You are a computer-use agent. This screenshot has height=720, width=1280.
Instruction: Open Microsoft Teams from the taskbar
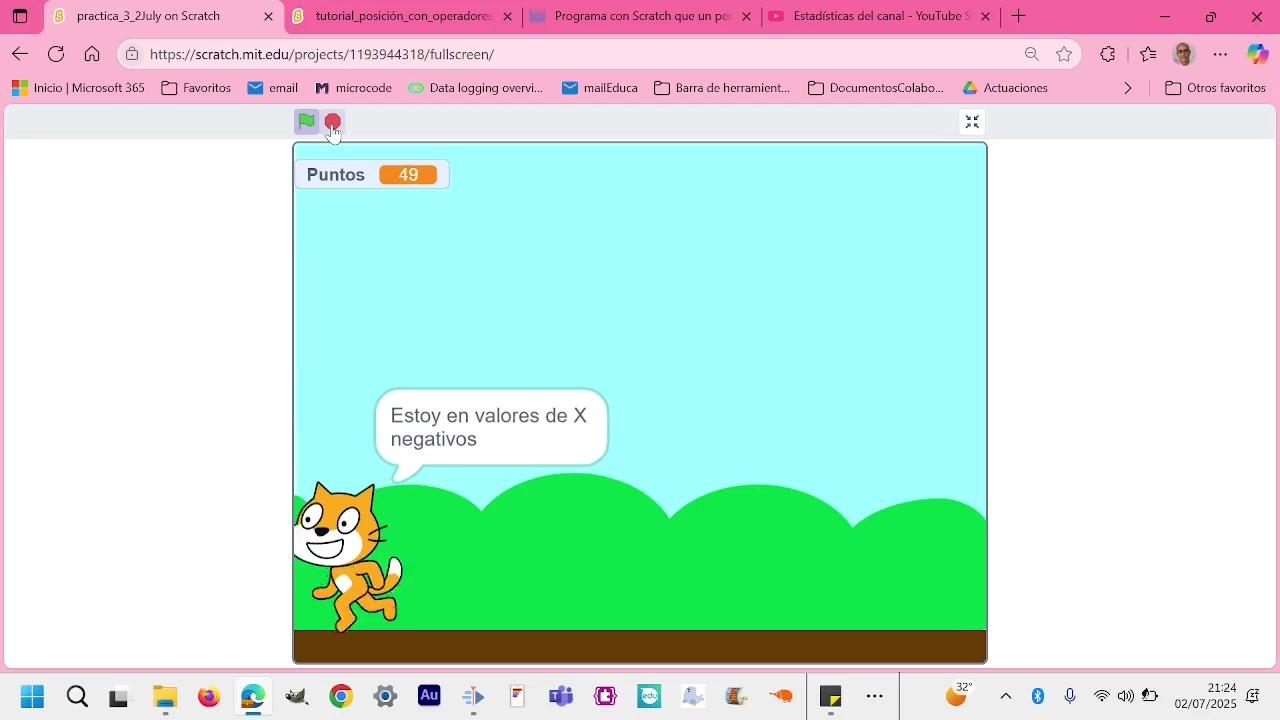tap(561, 696)
